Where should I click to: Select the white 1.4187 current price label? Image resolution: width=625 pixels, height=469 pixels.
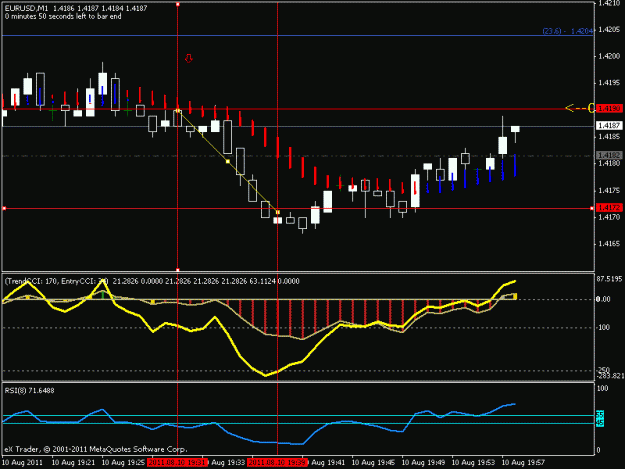click(609, 126)
